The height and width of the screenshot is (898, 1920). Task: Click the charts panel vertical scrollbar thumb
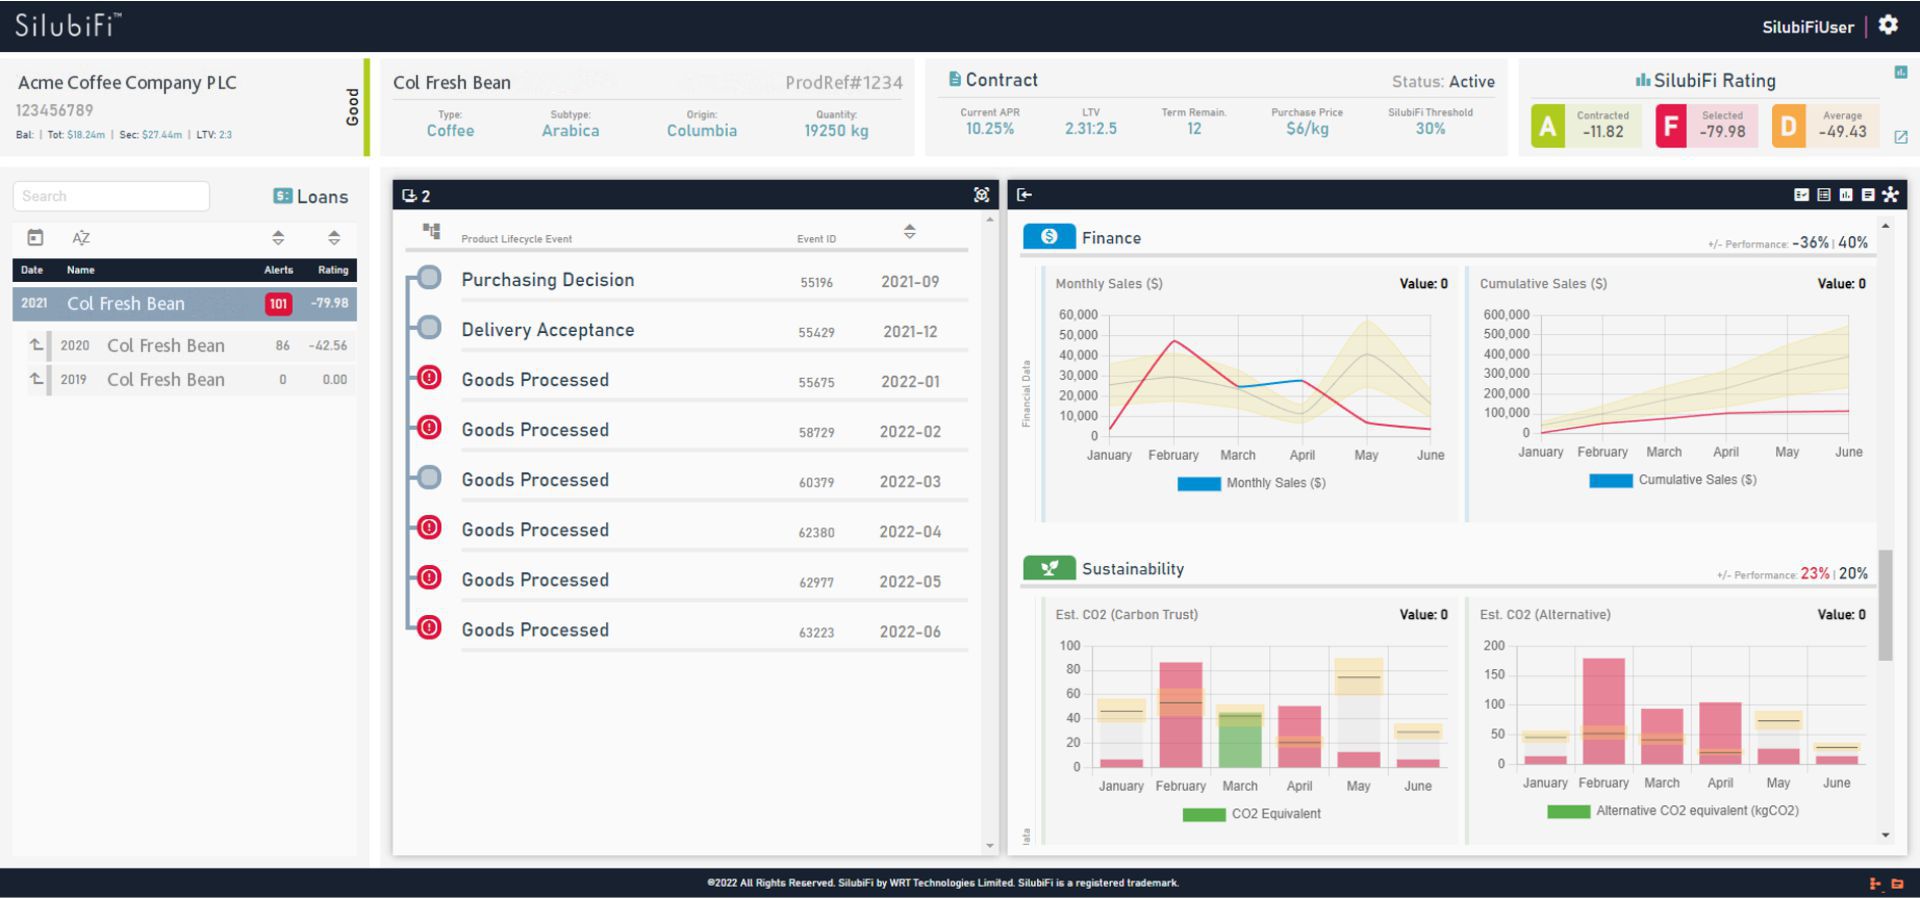click(1885, 605)
